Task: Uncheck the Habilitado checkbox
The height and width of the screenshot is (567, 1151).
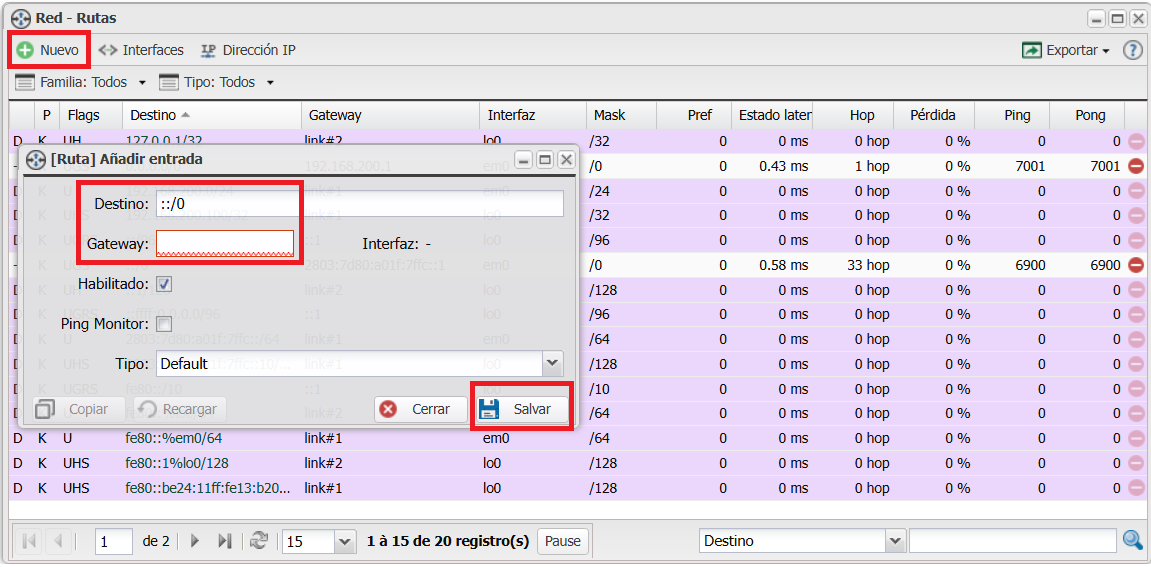Action: [x=164, y=284]
